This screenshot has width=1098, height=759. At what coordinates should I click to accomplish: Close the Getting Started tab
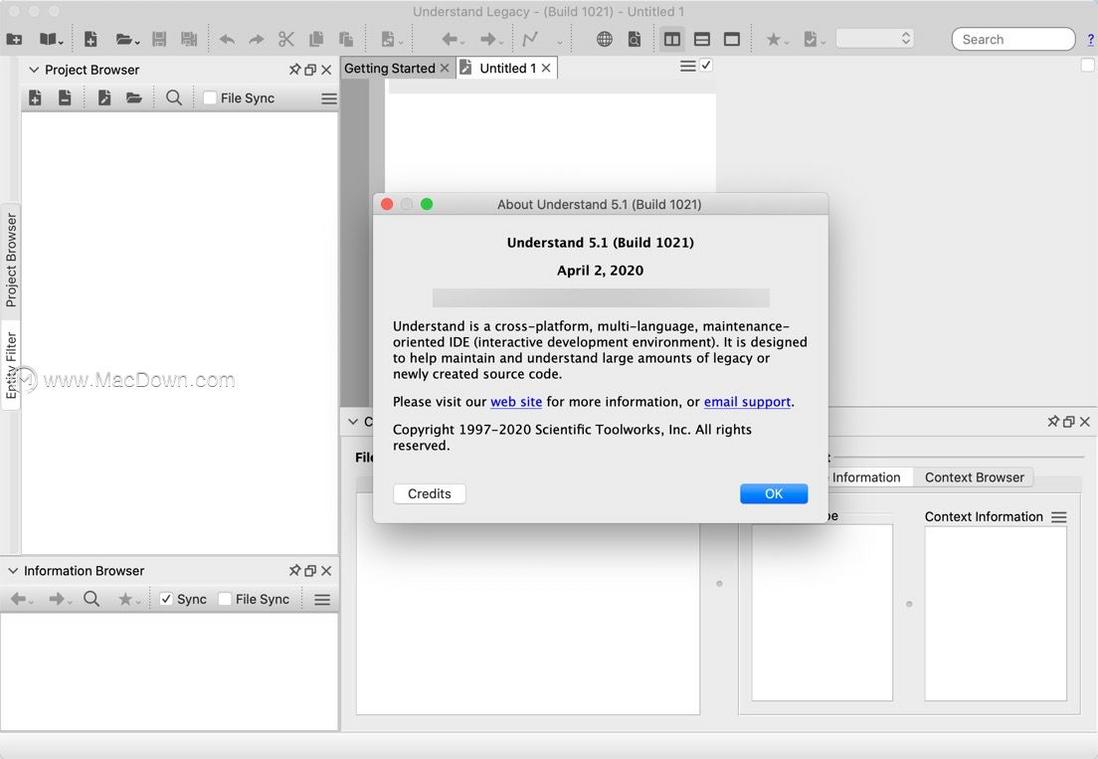coord(444,68)
